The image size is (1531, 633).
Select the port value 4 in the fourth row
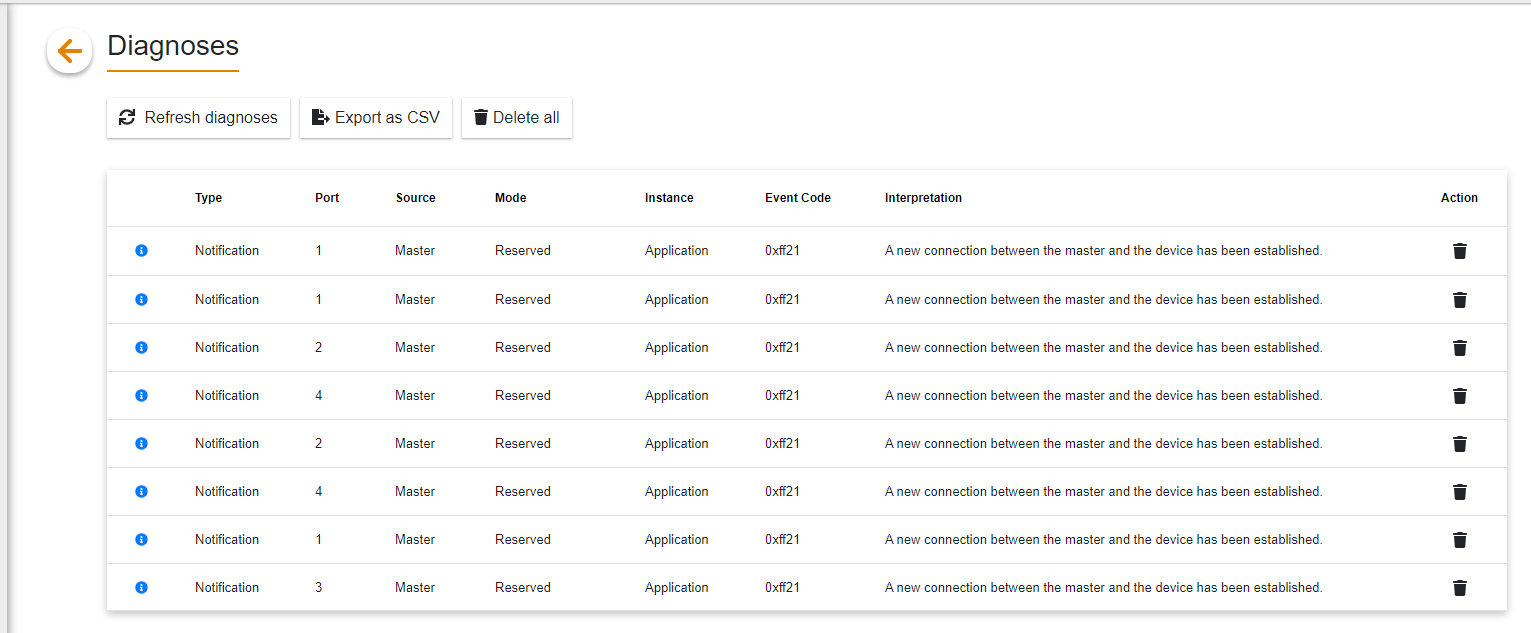click(319, 396)
